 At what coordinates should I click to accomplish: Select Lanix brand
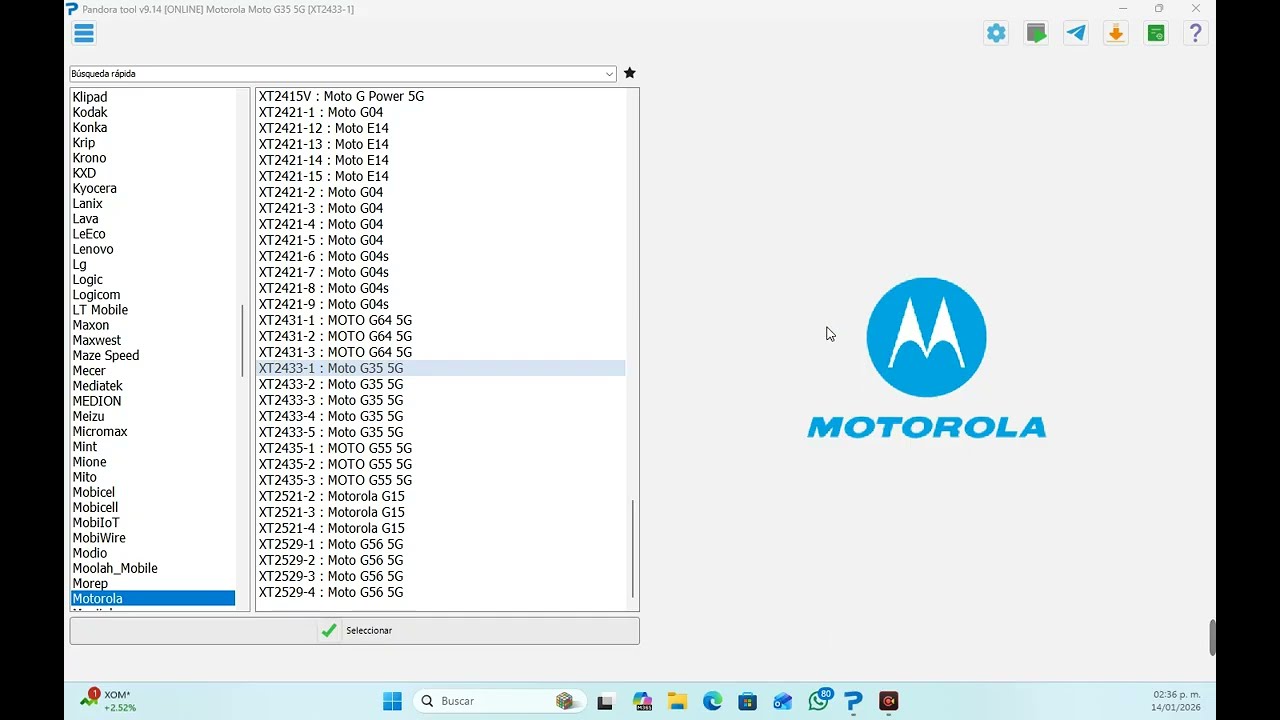(x=87, y=203)
